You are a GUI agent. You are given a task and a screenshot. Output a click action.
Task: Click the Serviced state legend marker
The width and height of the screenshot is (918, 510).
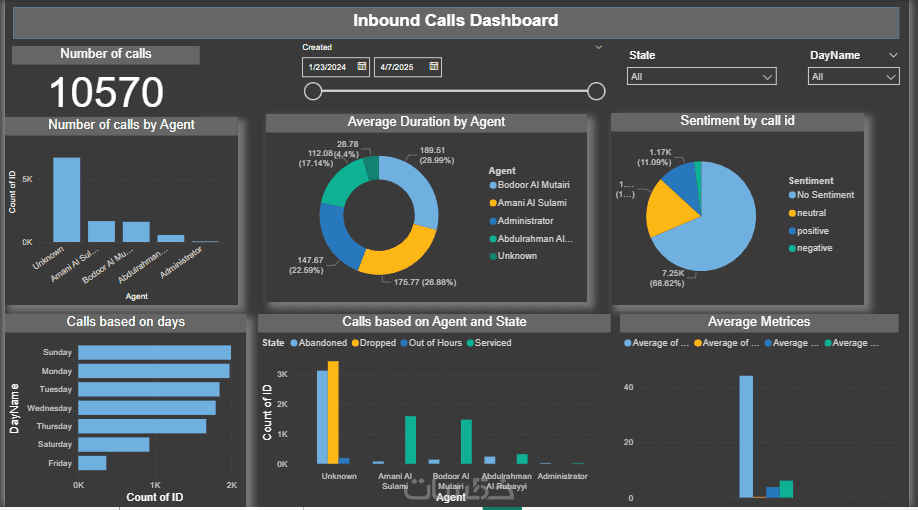point(470,343)
